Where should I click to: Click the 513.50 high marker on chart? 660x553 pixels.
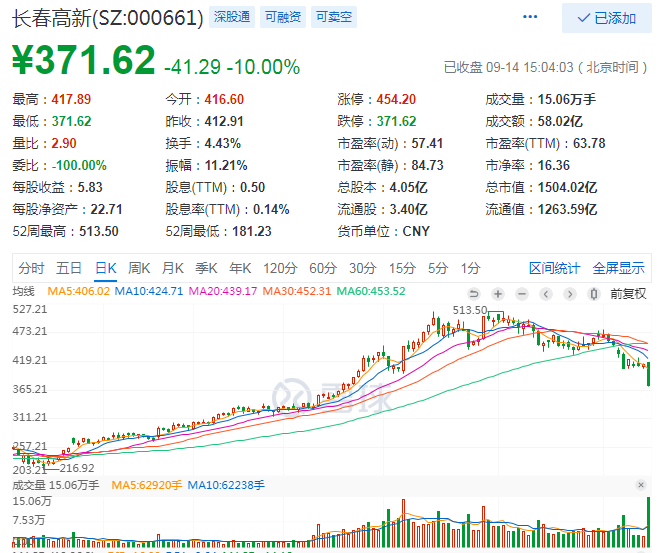click(x=470, y=310)
